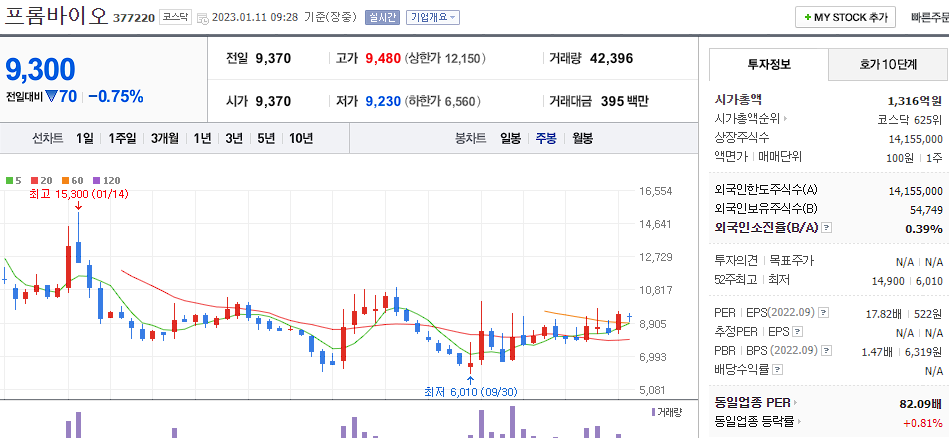Screen dimensions: 949x438
Task: Click the -0.75% change rate
Action: pos(116,96)
